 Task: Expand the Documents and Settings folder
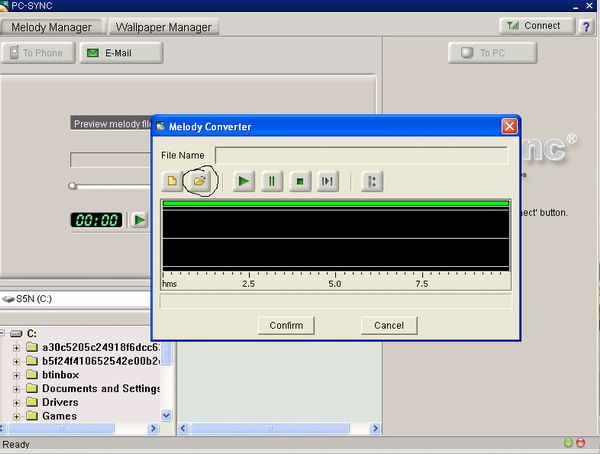pos(16,389)
